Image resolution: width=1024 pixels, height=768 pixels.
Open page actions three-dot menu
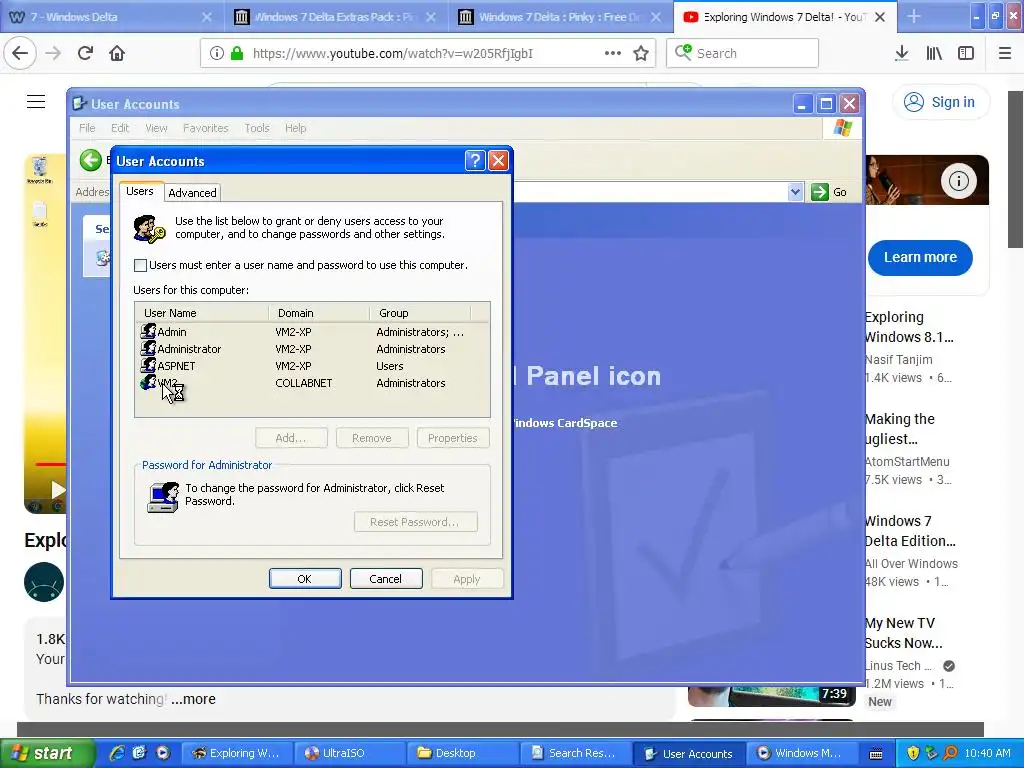point(613,53)
